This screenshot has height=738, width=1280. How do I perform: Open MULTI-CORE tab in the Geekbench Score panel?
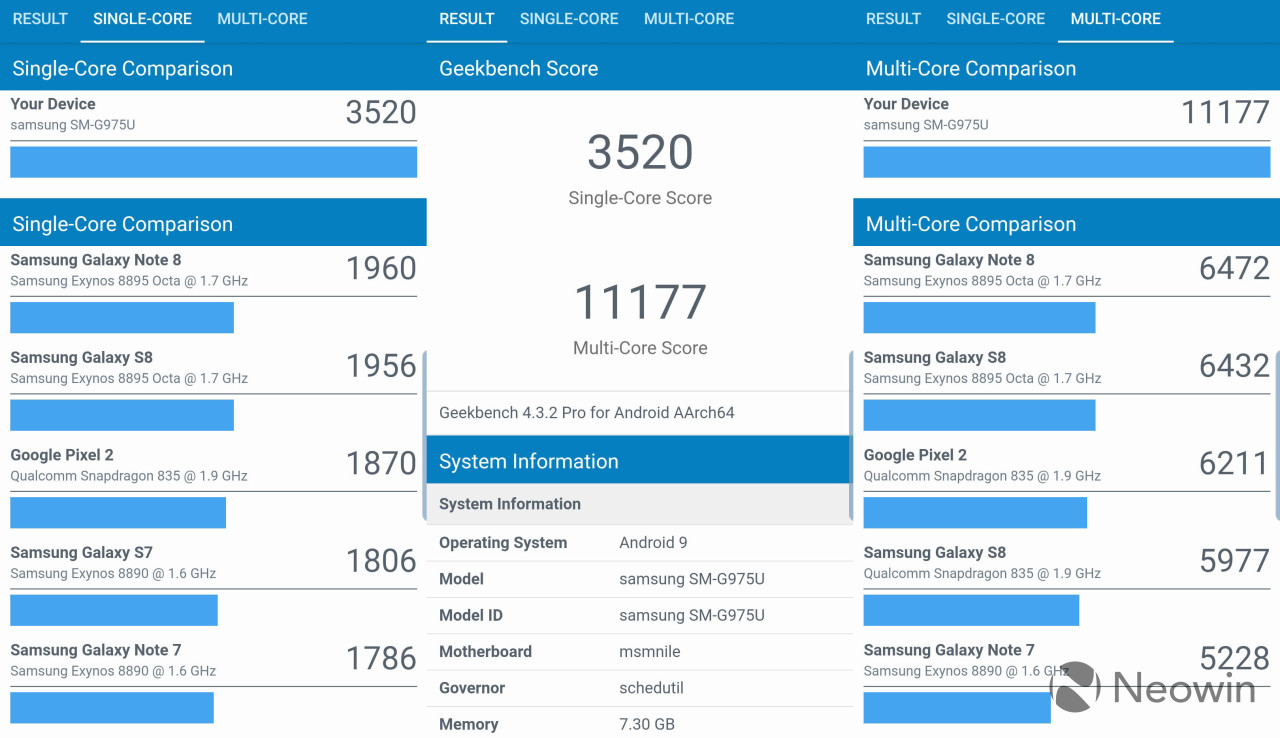point(689,19)
